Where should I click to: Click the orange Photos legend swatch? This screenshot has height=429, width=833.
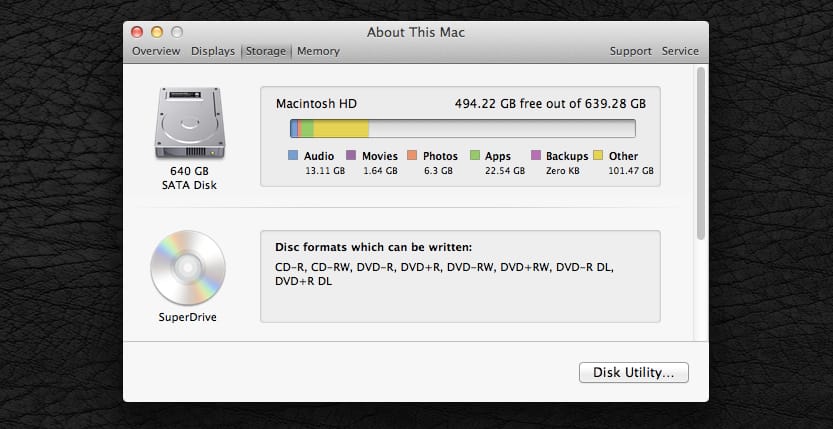pyautogui.click(x=412, y=155)
